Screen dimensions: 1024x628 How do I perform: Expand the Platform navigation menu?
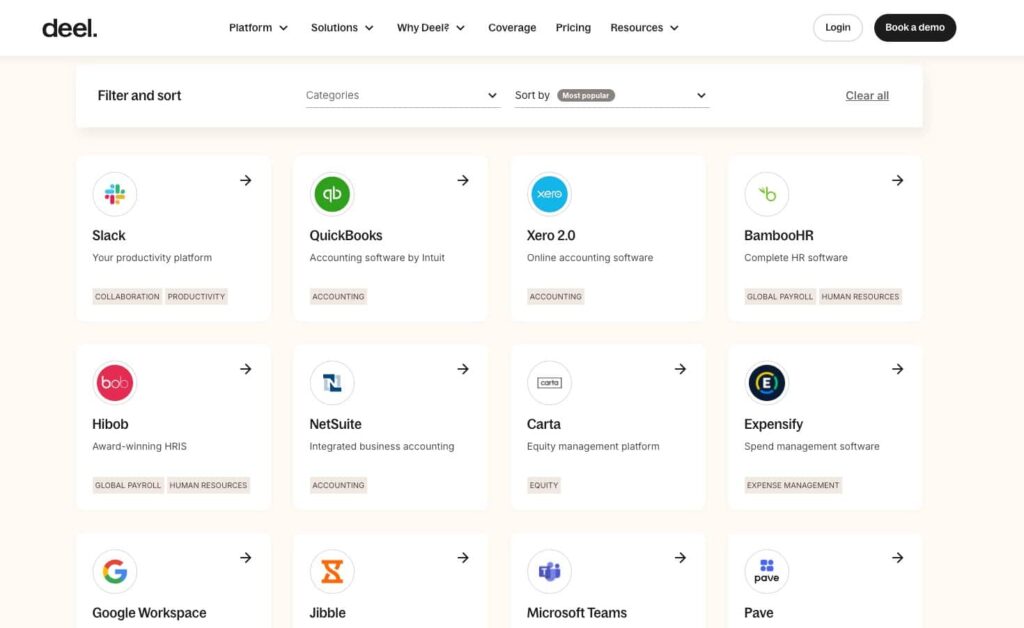coord(258,28)
